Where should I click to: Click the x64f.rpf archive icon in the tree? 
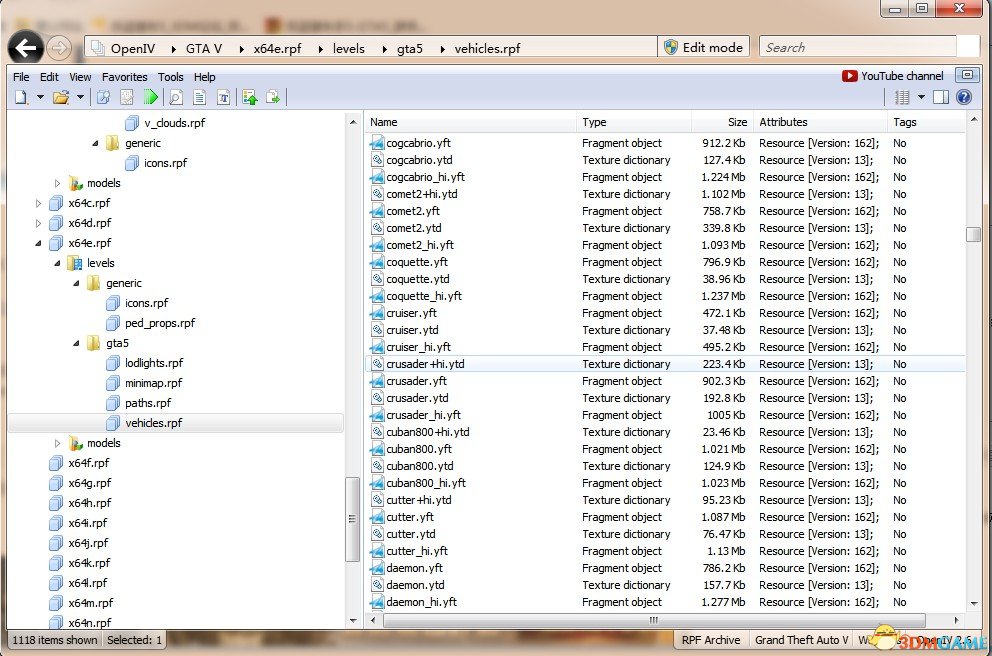[56, 463]
